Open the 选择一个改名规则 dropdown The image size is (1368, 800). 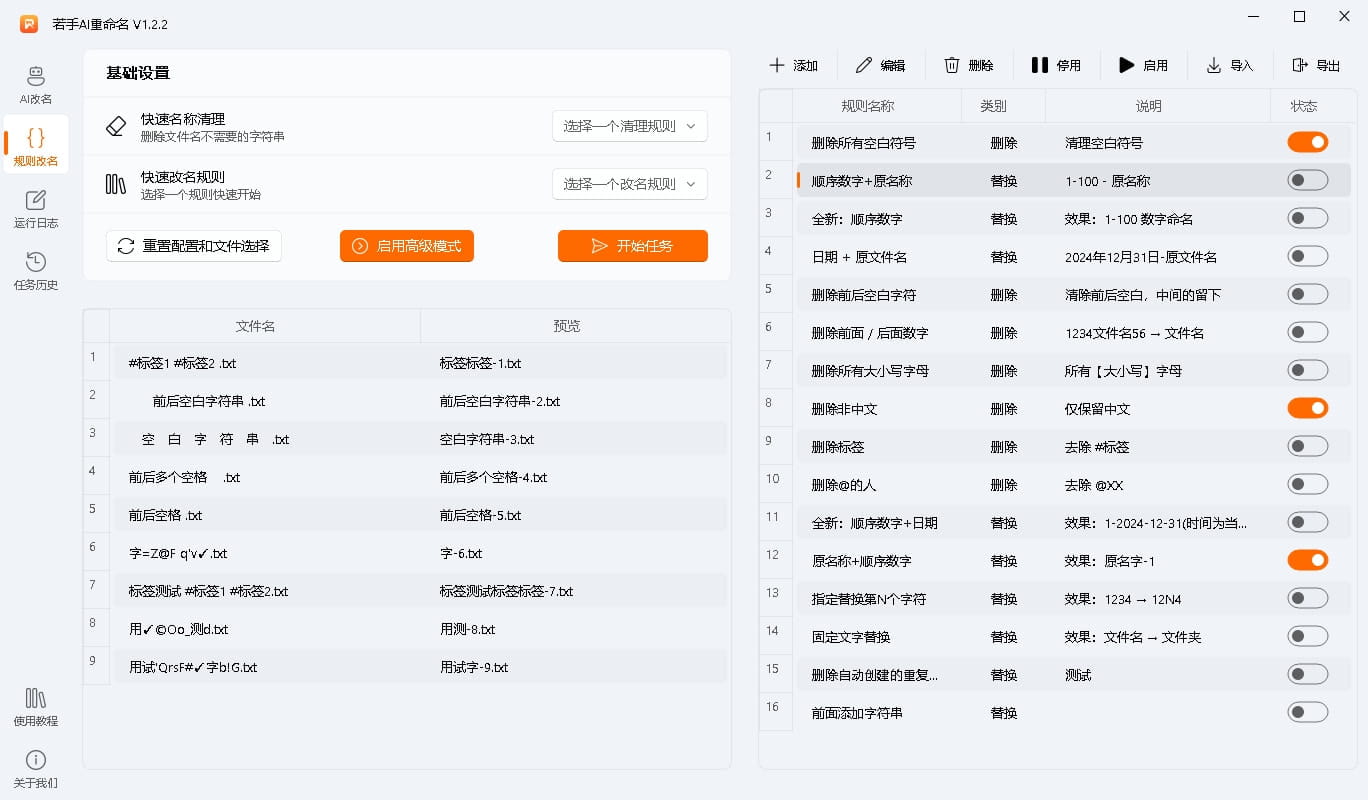[x=630, y=184]
